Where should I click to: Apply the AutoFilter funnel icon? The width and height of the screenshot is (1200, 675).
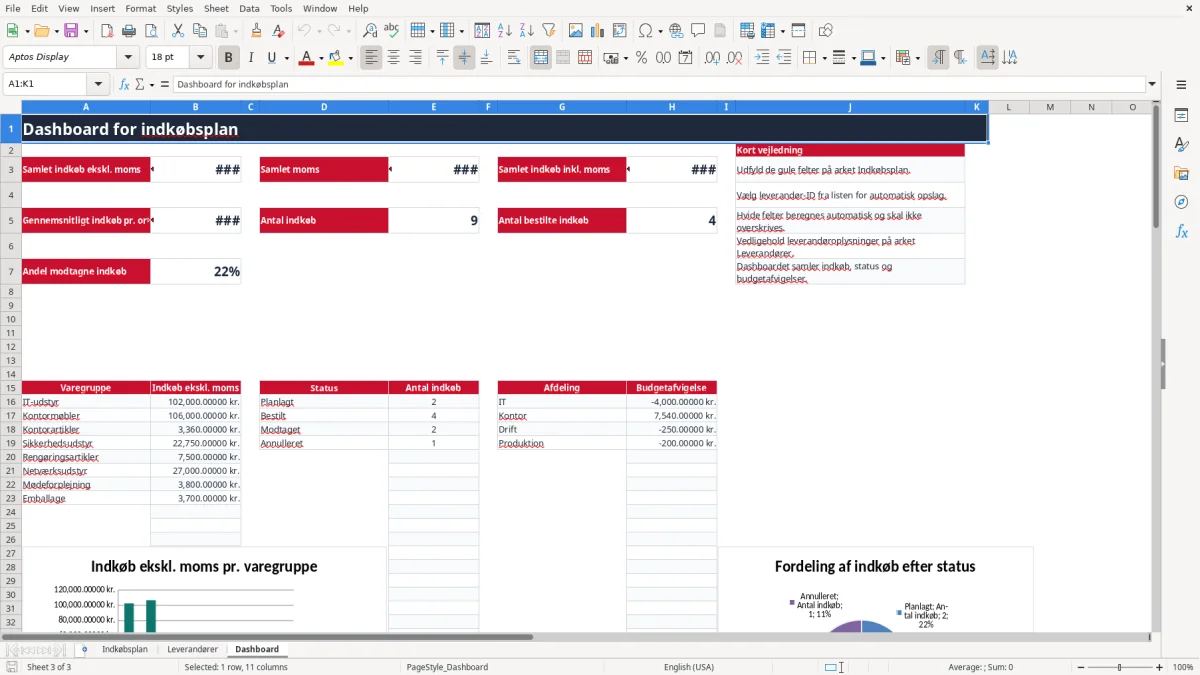(548, 31)
